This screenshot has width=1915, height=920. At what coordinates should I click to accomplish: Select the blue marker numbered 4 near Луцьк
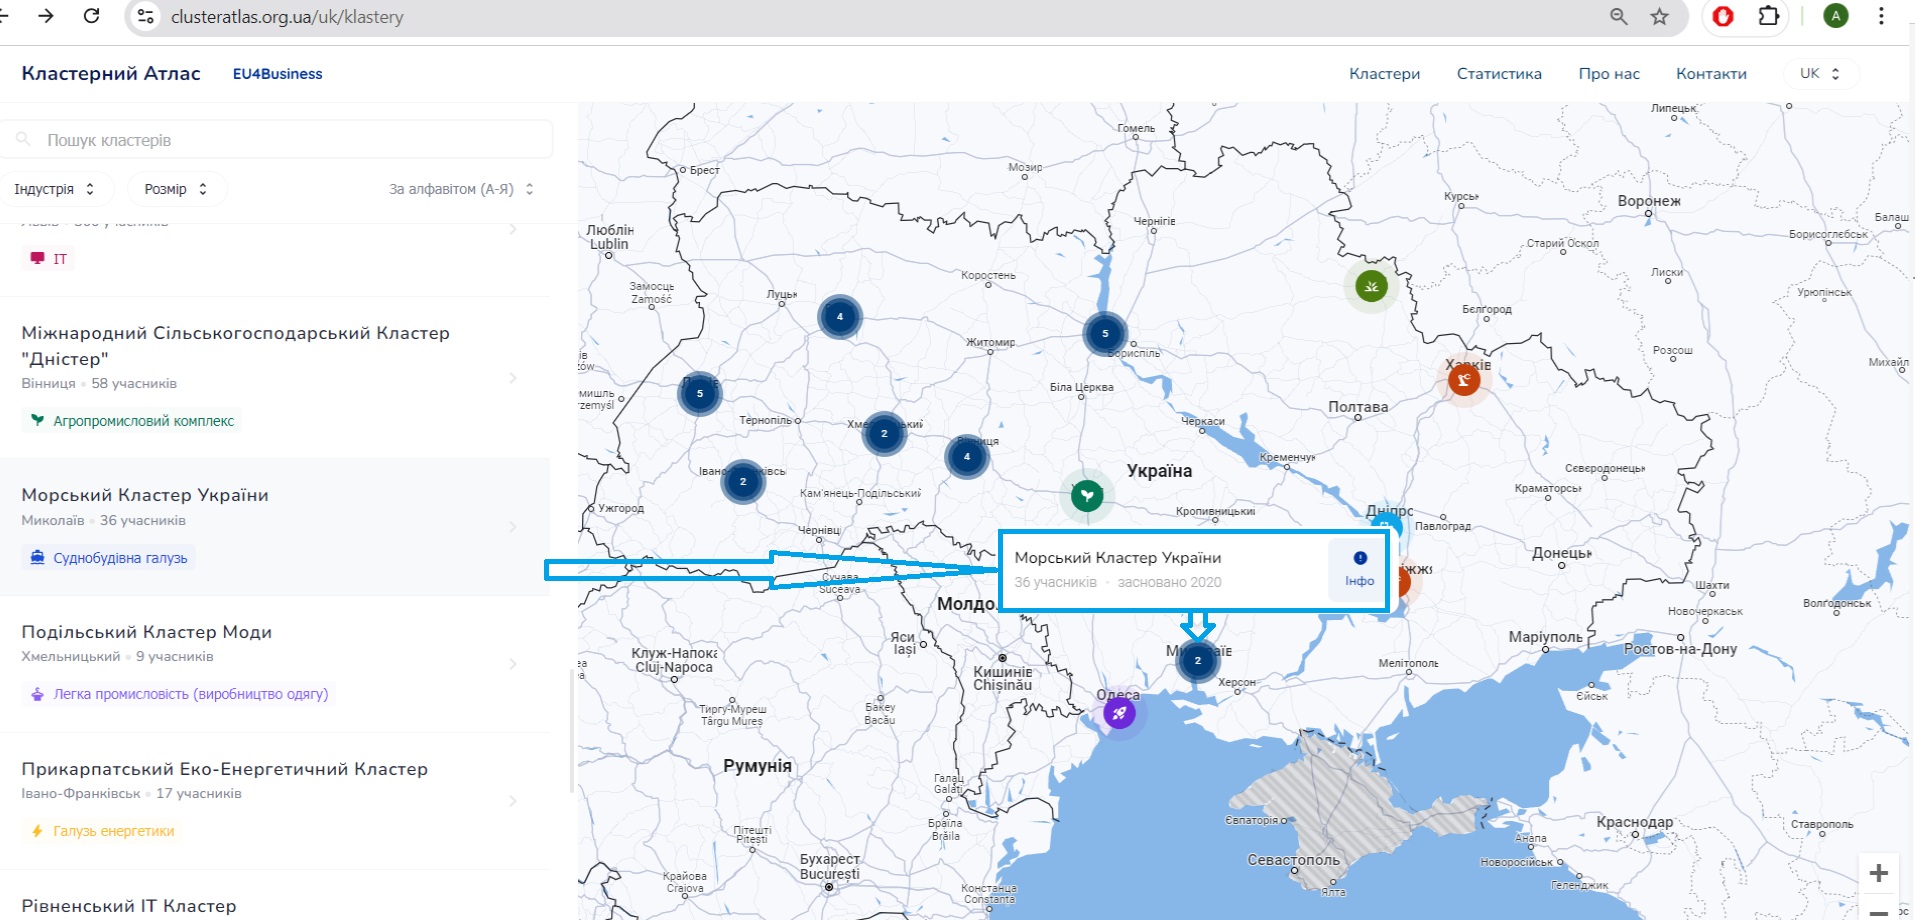839,316
